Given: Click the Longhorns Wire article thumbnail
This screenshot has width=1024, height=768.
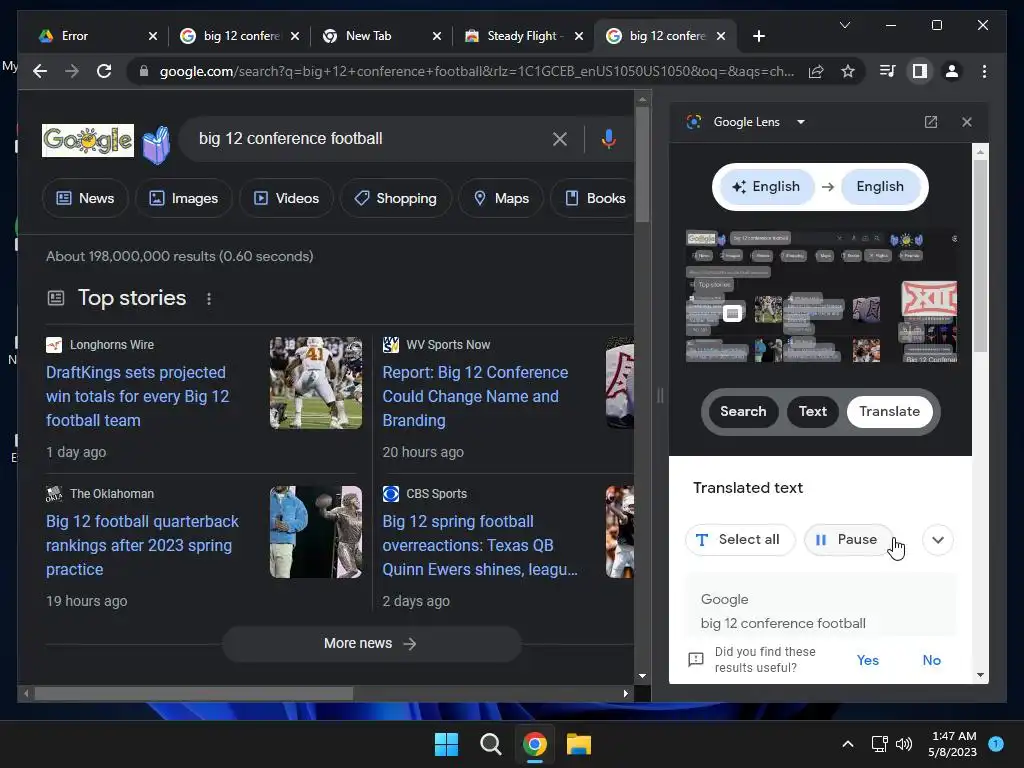Looking at the screenshot, I should coord(315,383).
